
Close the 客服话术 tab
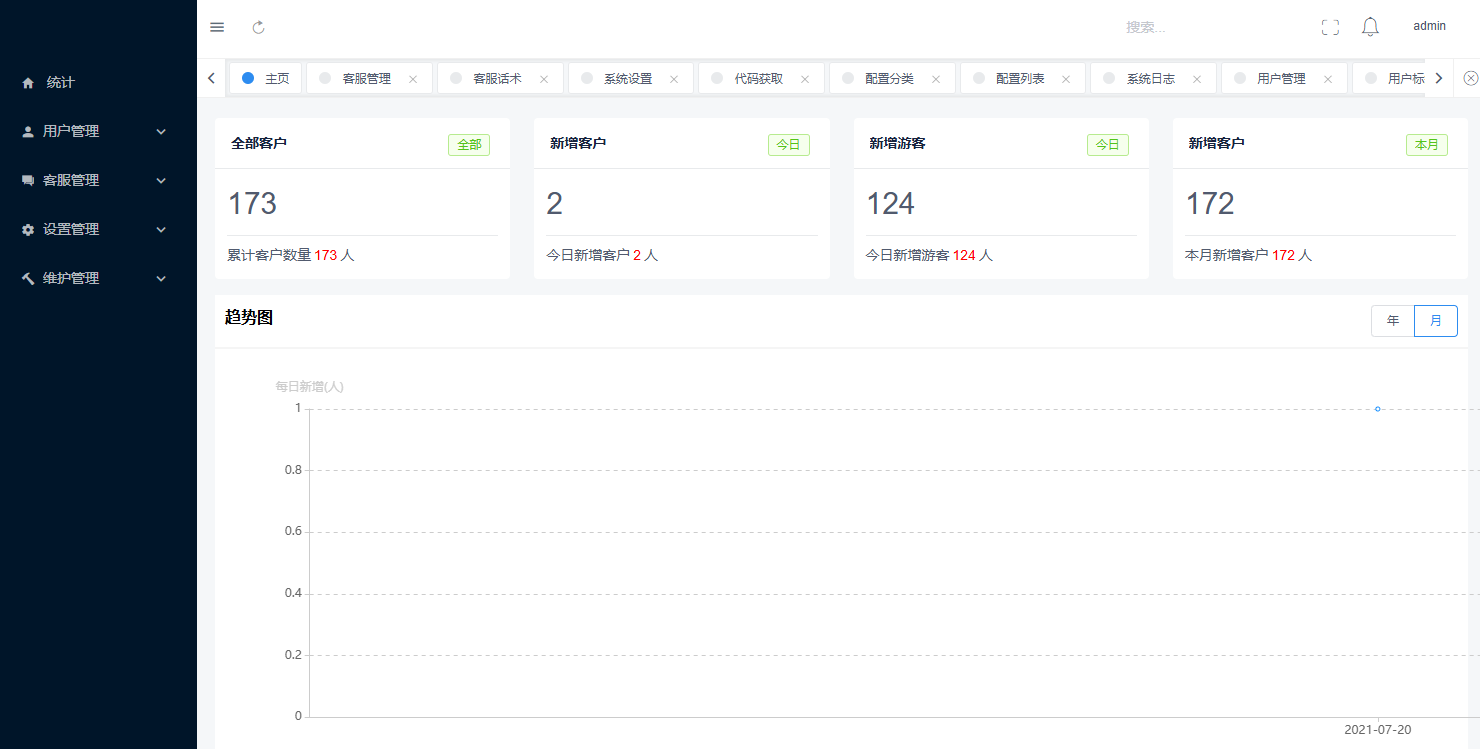coord(544,79)
